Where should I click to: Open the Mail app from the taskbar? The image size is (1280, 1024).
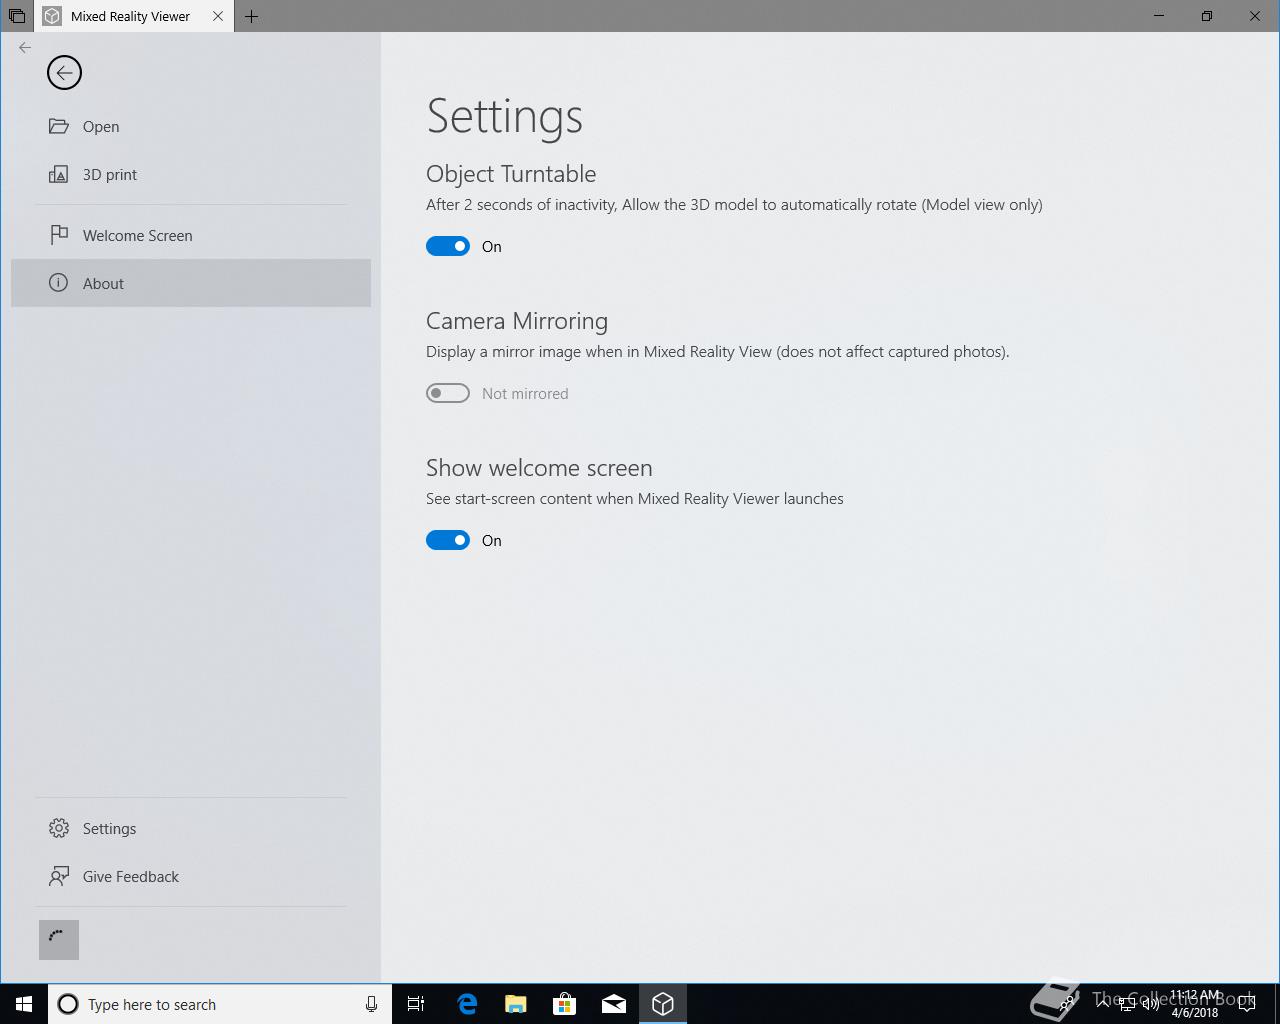pyautogui.click(x=614, y=1004)
